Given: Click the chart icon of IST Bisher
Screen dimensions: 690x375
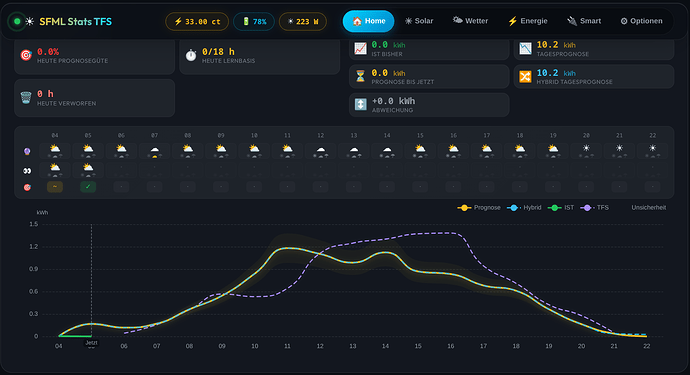Looking at the screenshot, I should click(360, 48).
